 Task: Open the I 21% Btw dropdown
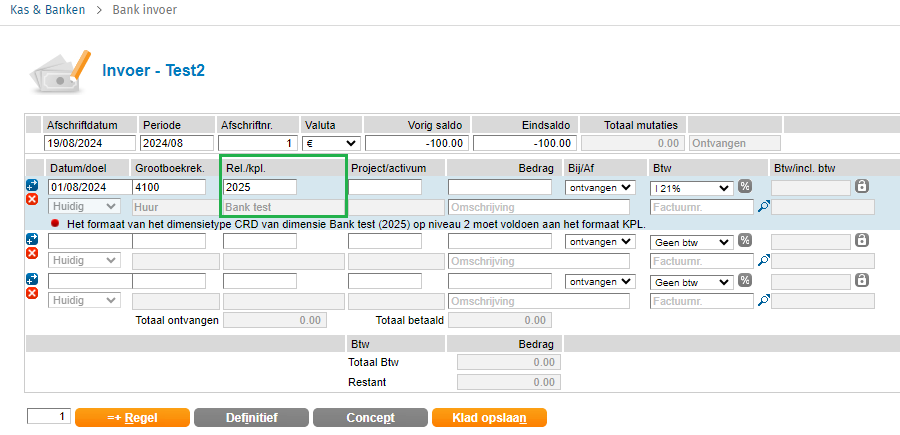[691, 187]
